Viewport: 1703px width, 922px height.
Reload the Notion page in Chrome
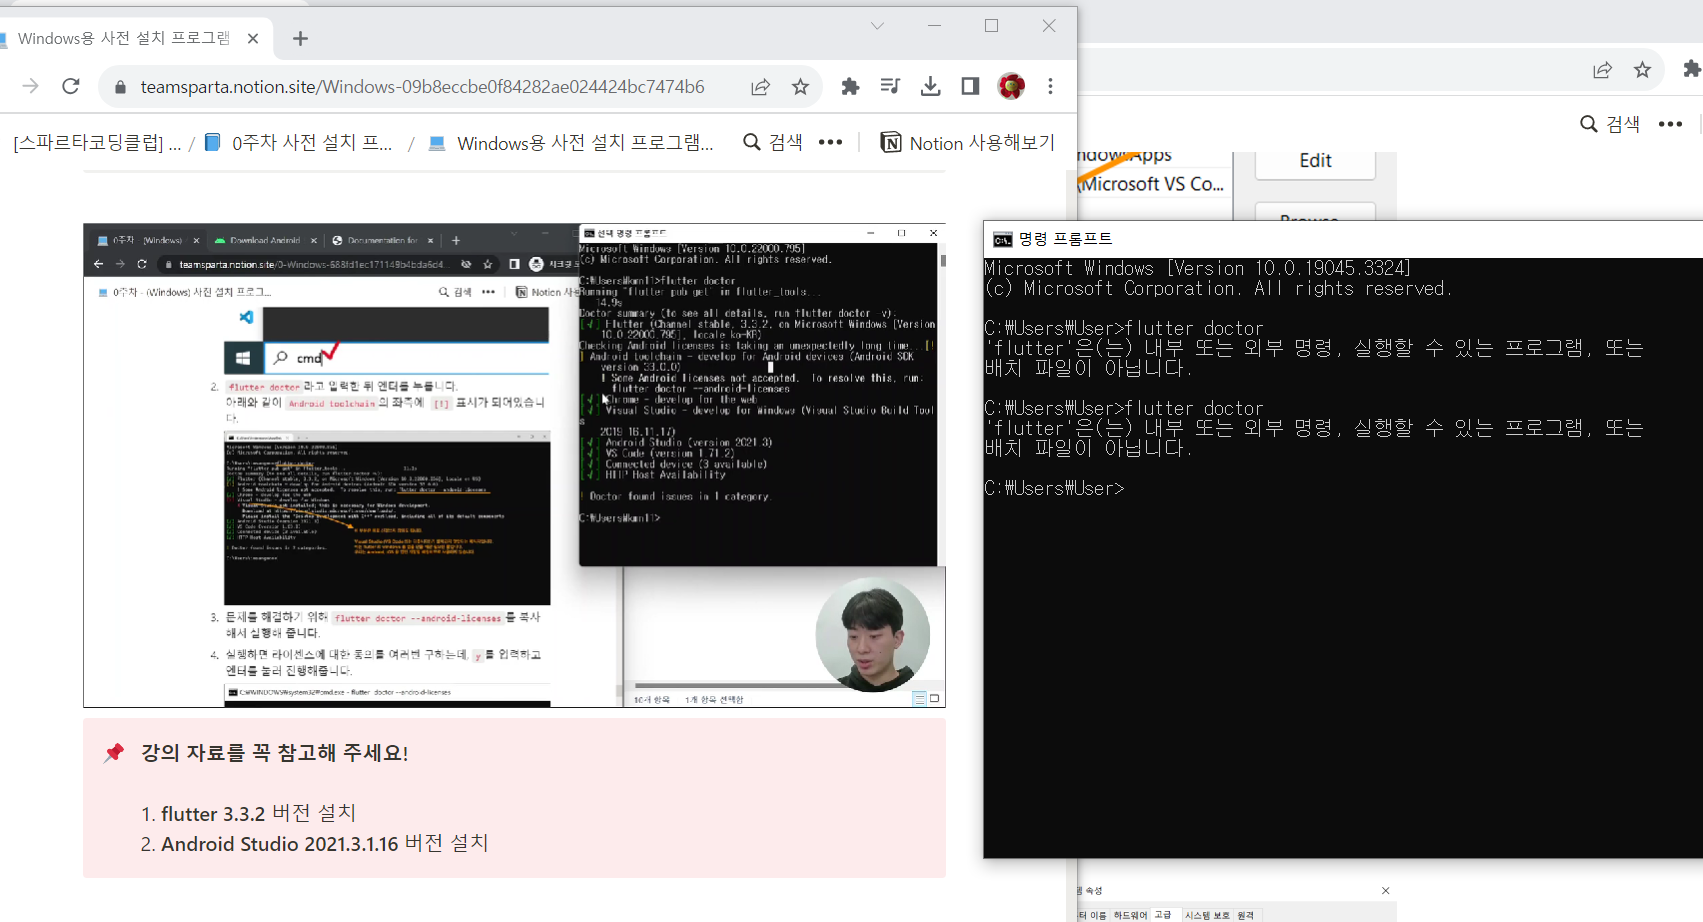(71, 87)
